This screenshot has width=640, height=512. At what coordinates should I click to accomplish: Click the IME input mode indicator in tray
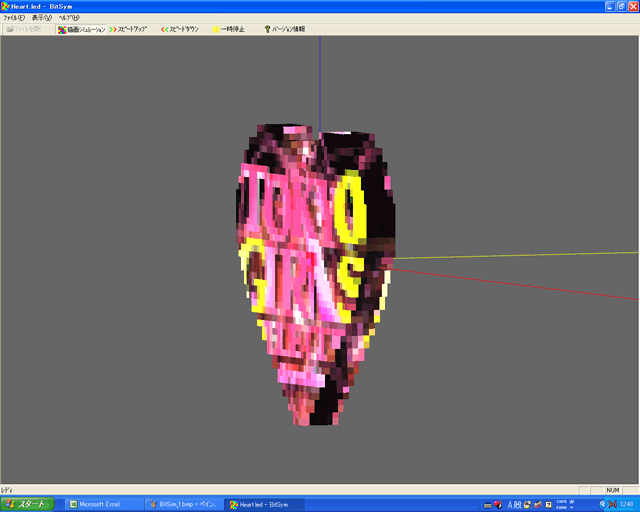pyautogui.click(x=513, y=504)
